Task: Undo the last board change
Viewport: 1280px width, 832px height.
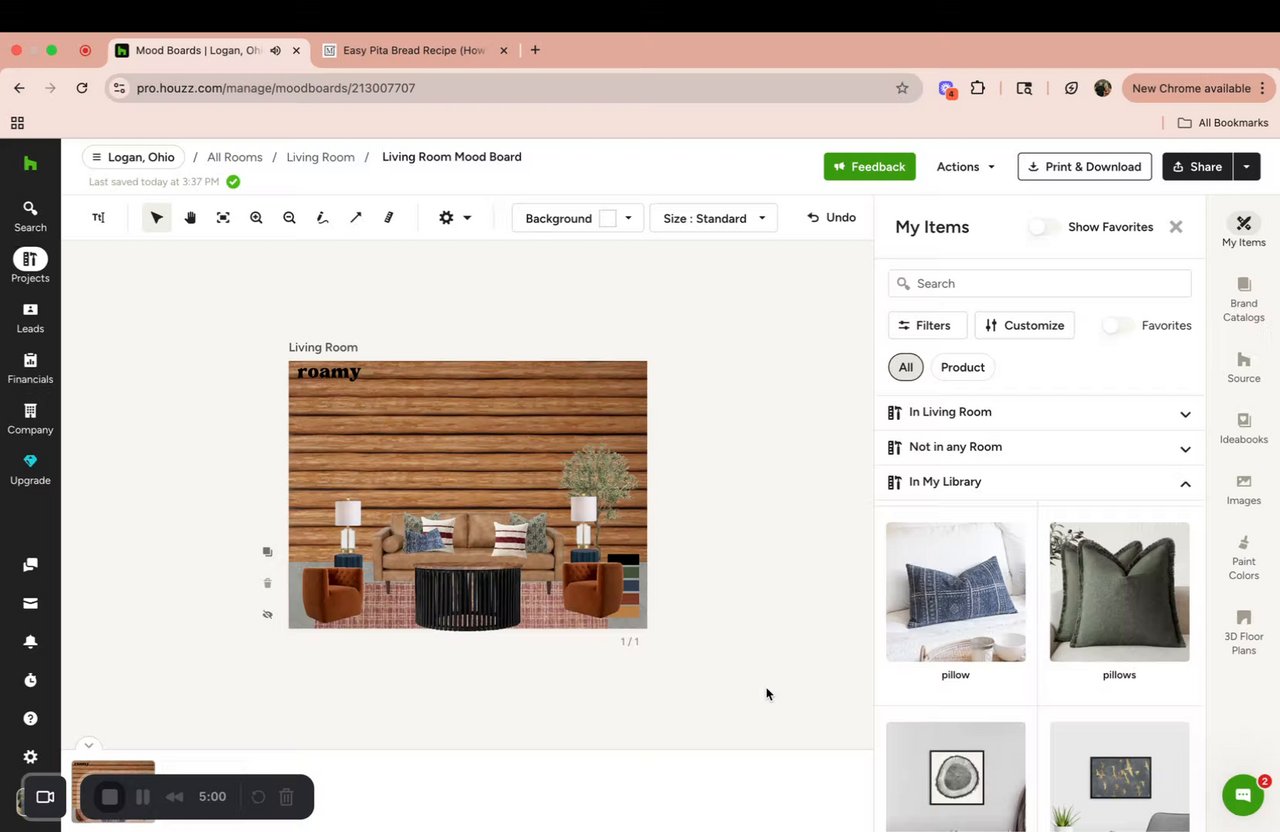Action: 831,217
